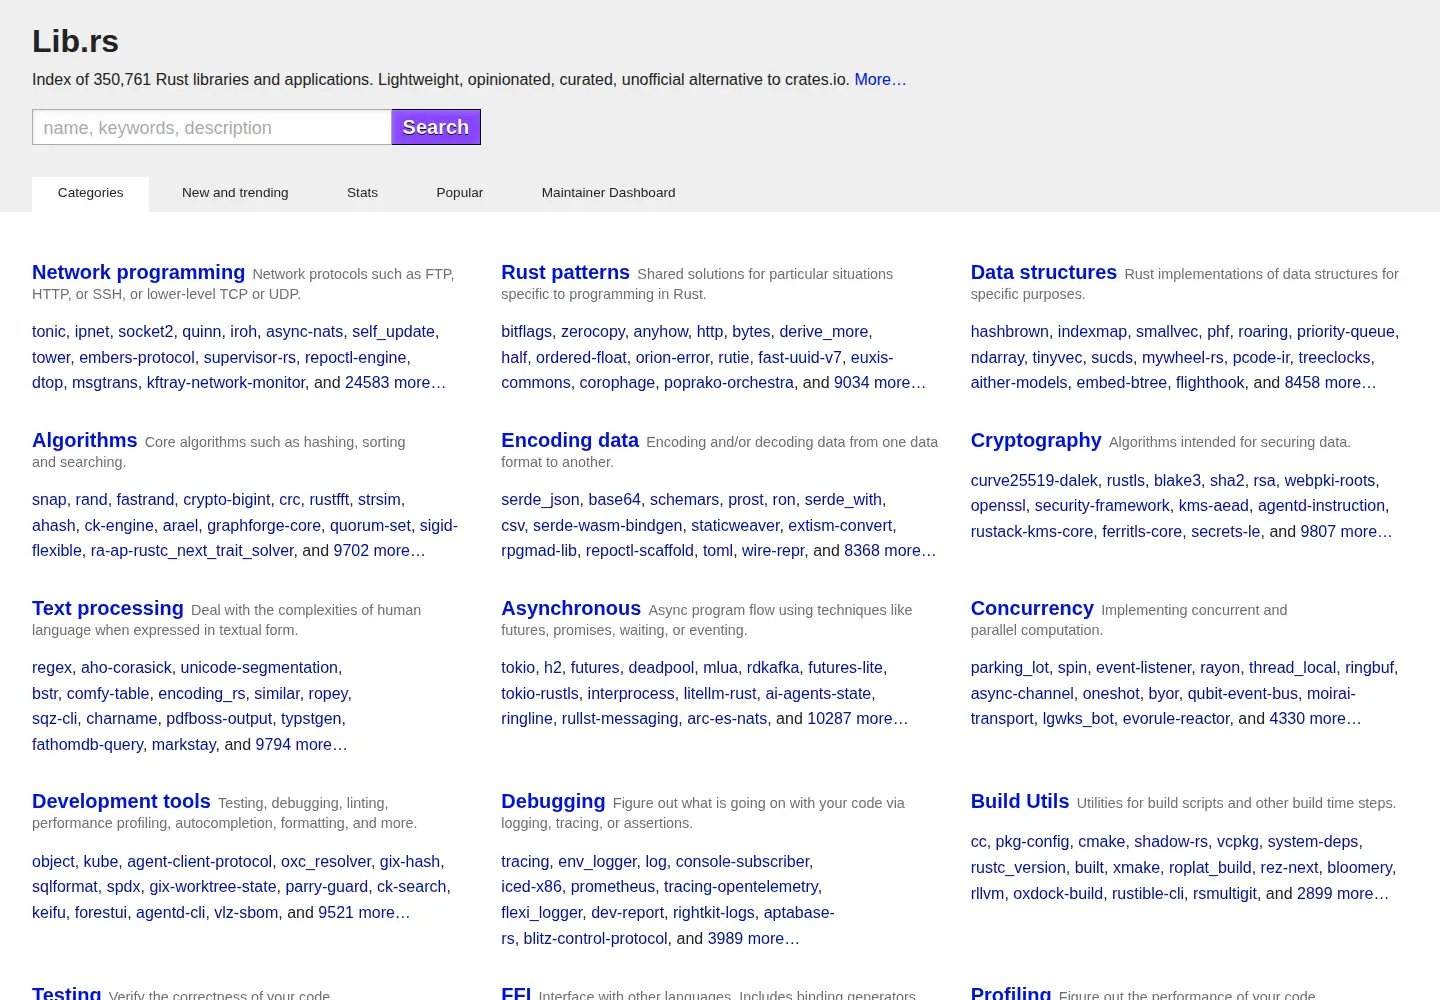
Task: Focus the name, keywords, description search field
Action: (212, 127)
